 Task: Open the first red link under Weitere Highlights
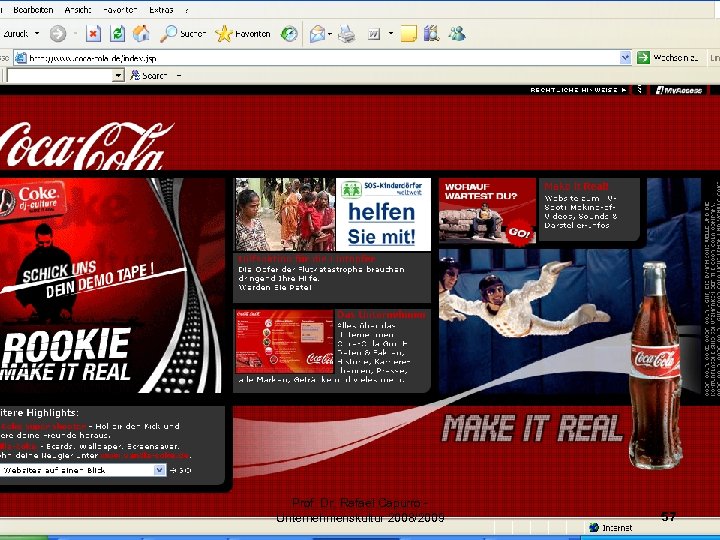(x=43, y=426)
